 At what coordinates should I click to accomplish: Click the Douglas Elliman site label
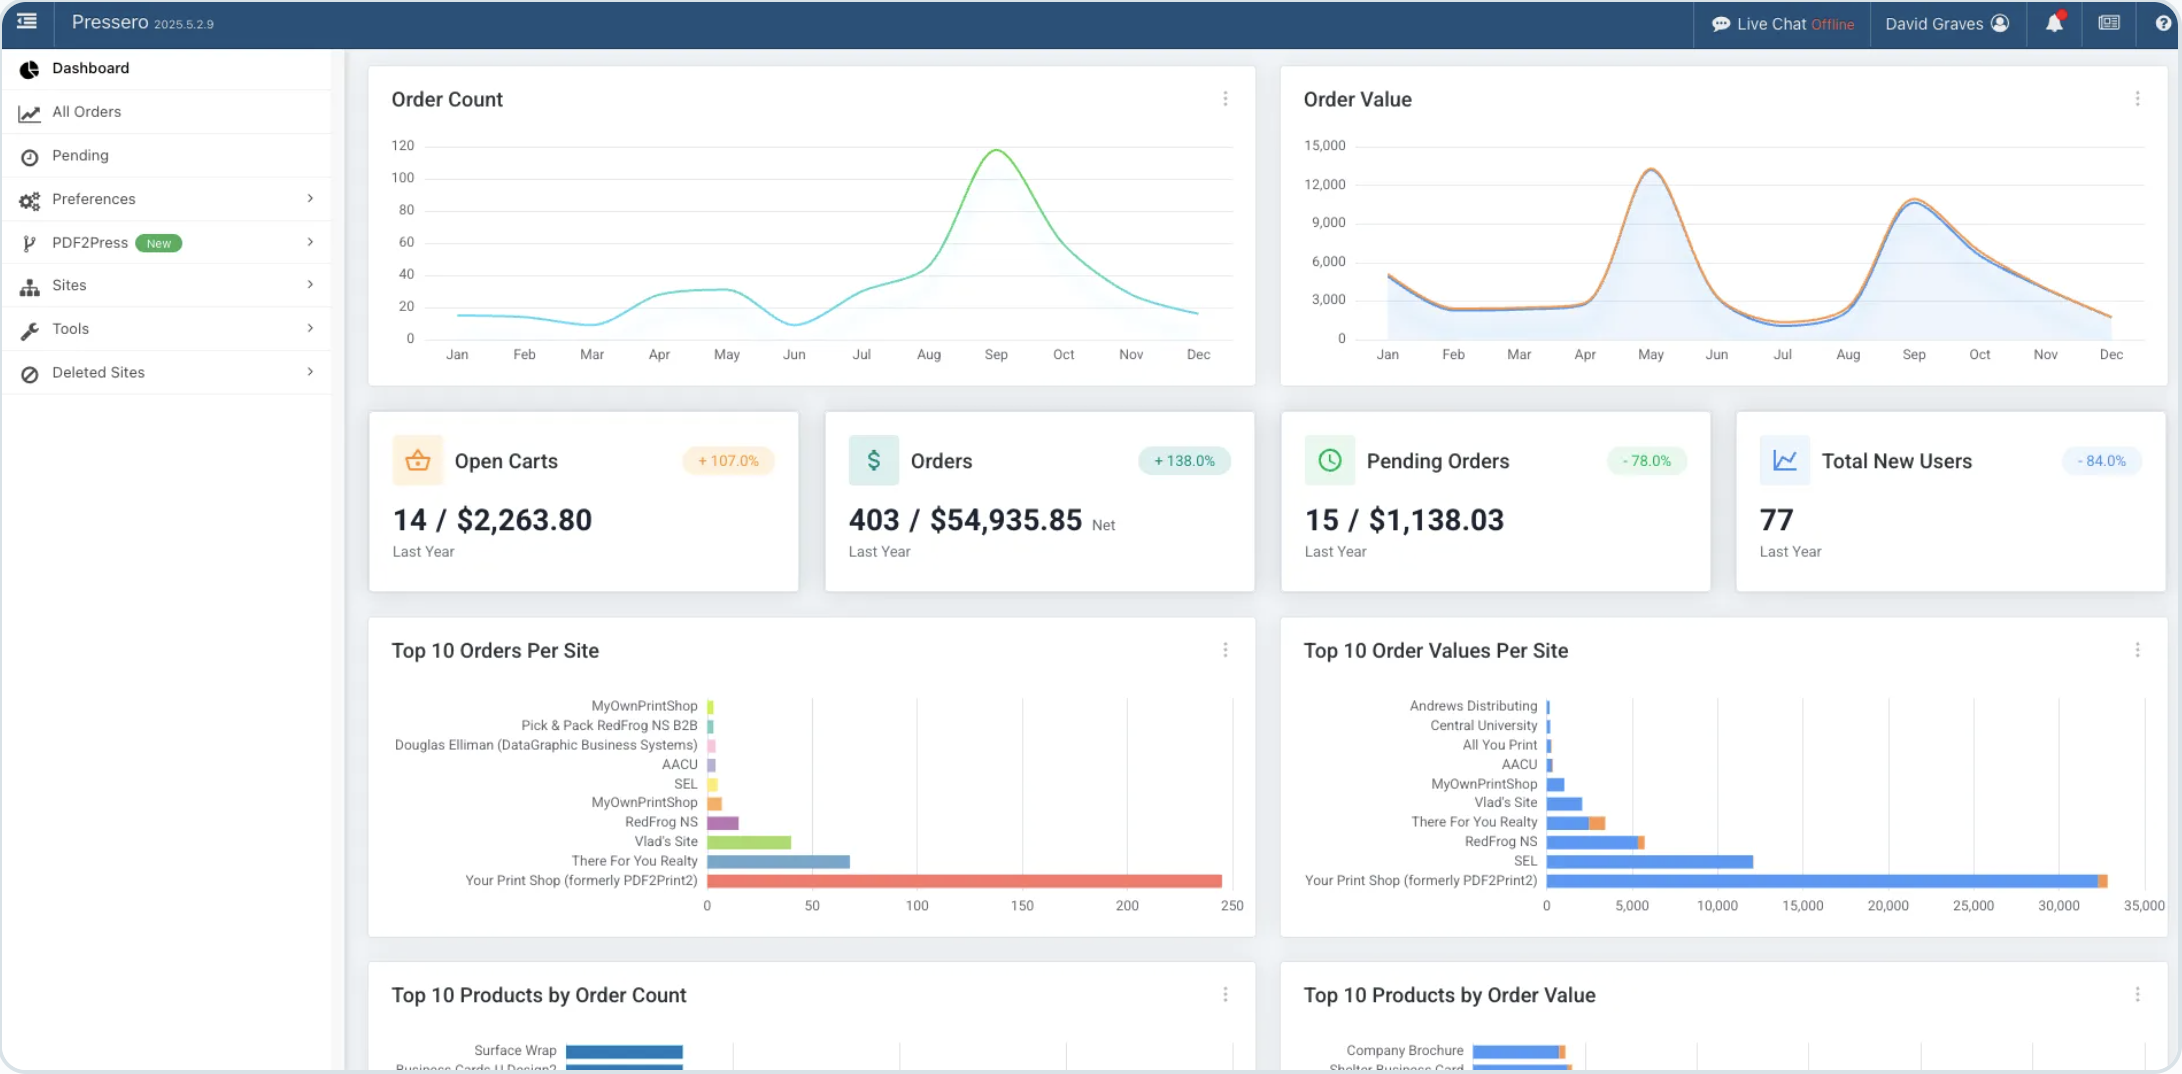[546, 745]
